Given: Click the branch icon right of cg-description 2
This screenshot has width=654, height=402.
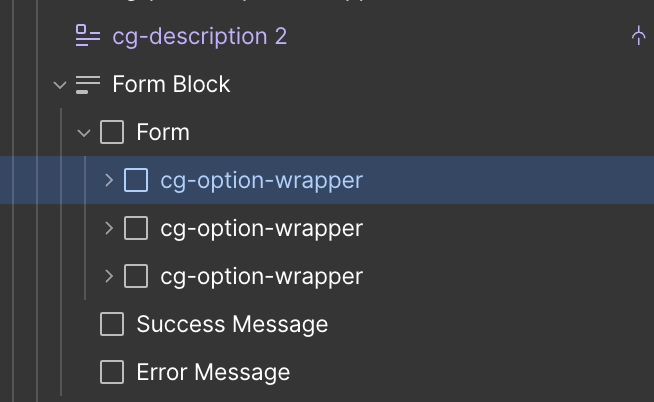Looking at the screenshot, I should click(x=639, y=36).
